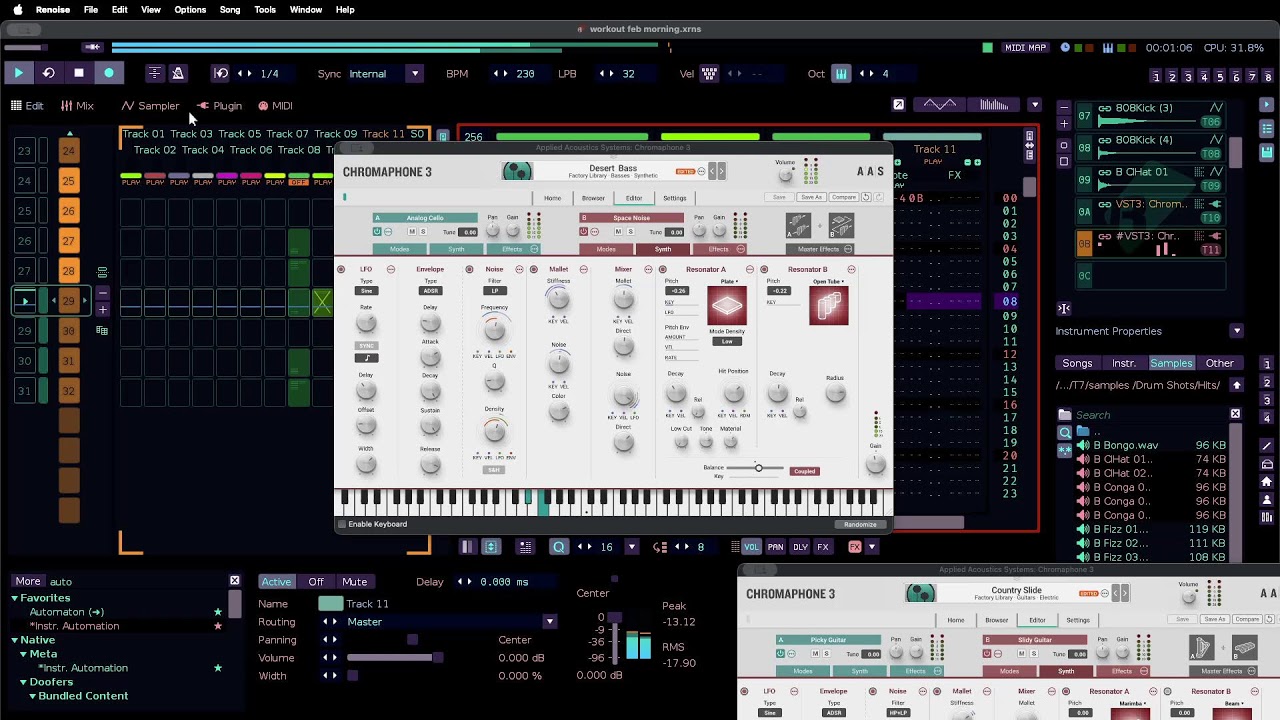Toggle power for layer A Analog Cello
The image size is (1280, 720).
click(377, 232)
